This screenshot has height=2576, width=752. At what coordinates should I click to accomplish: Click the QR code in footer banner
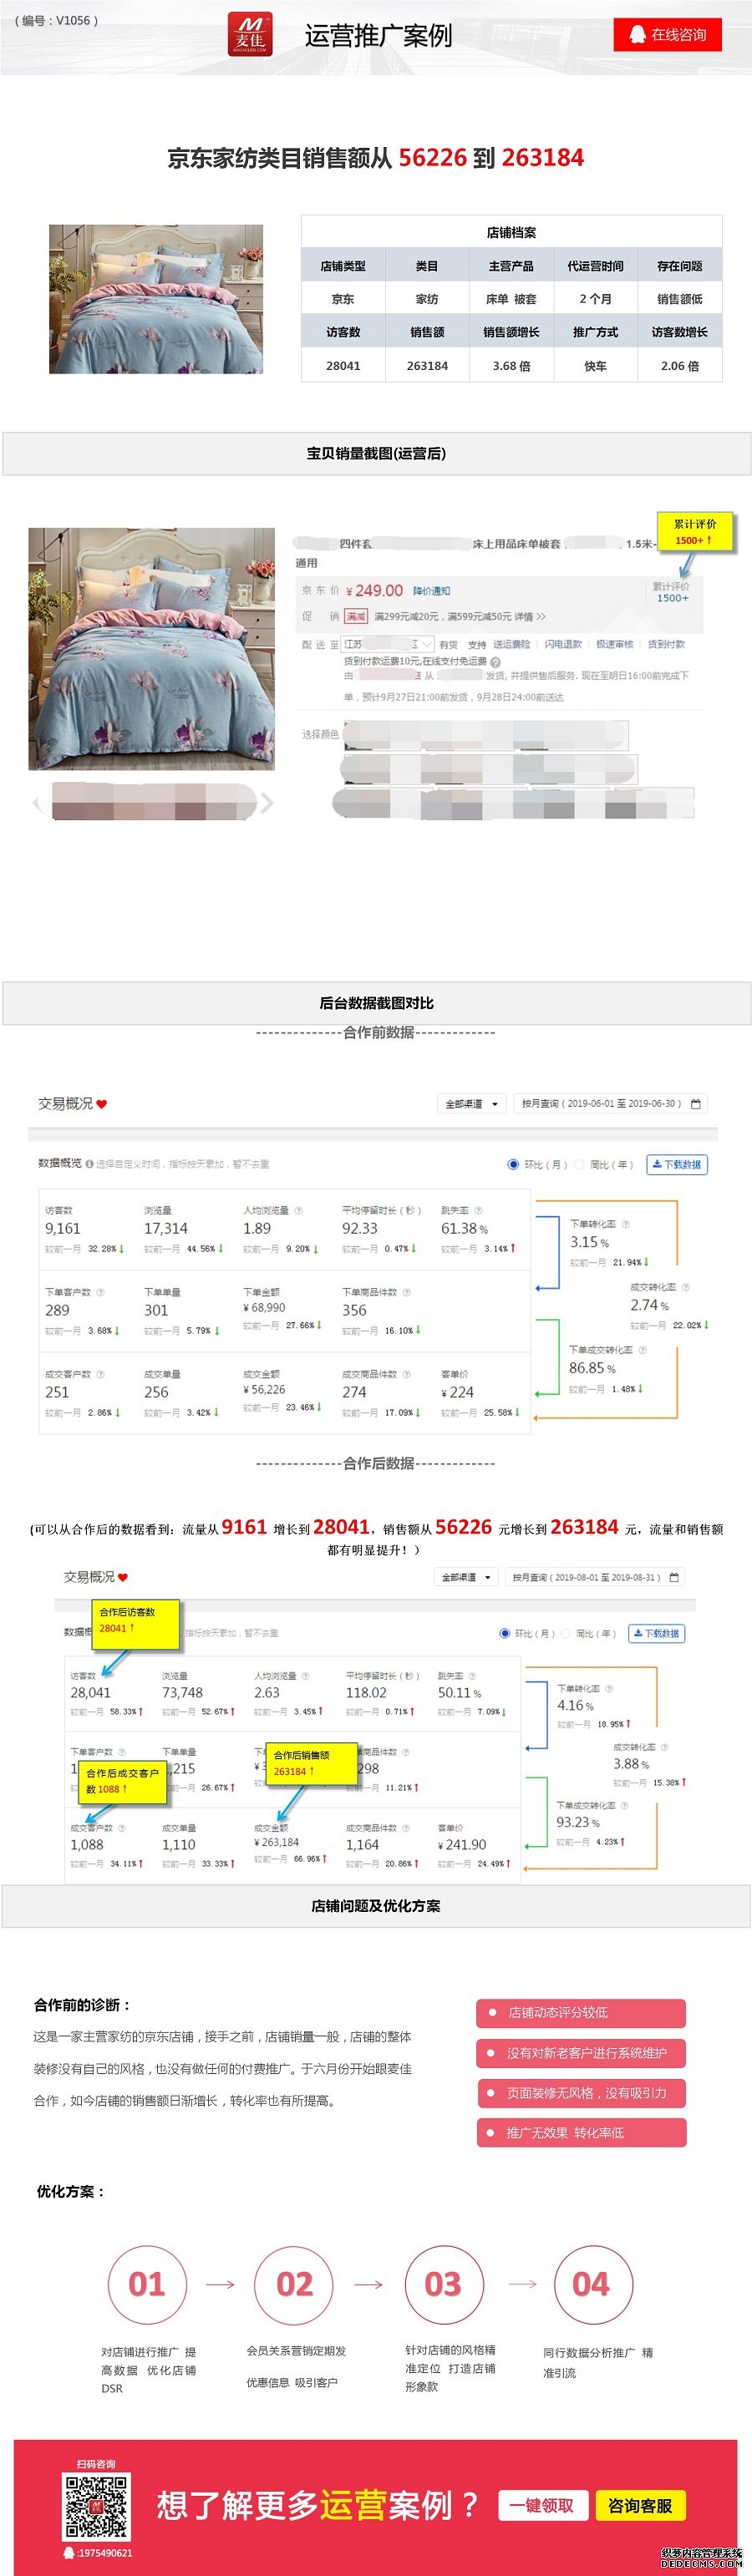click(96, 2507)
